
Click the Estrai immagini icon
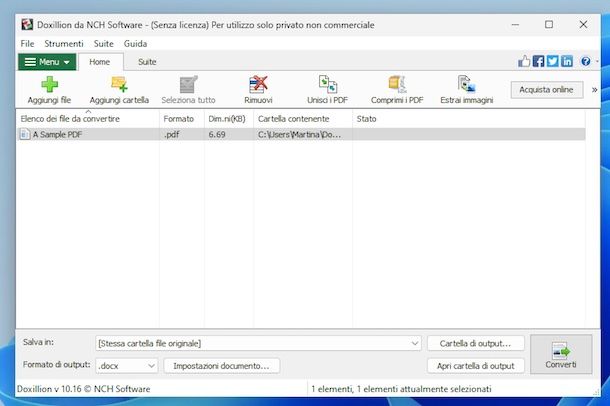(x=466, y=84)
